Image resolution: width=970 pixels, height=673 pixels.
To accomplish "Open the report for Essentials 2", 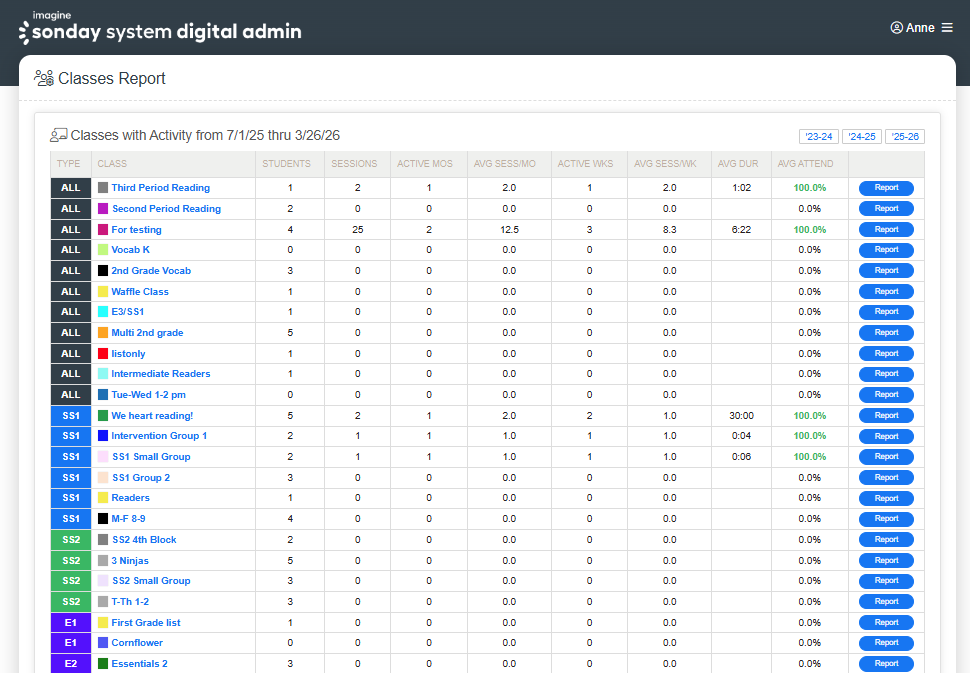I will [x=886, y=663].
